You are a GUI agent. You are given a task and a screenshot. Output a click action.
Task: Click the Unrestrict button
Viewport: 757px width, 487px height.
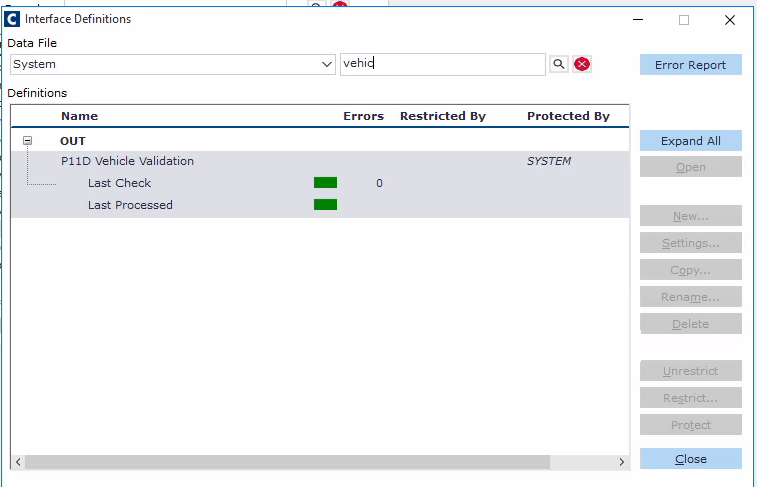tap(690, 371)
